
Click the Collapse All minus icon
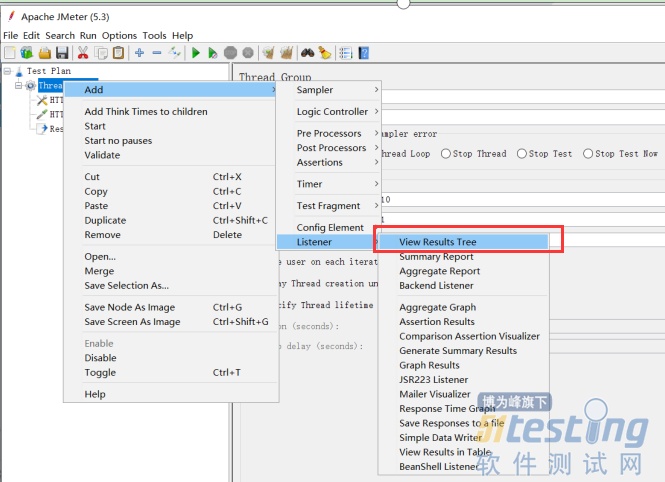point(157,53)
